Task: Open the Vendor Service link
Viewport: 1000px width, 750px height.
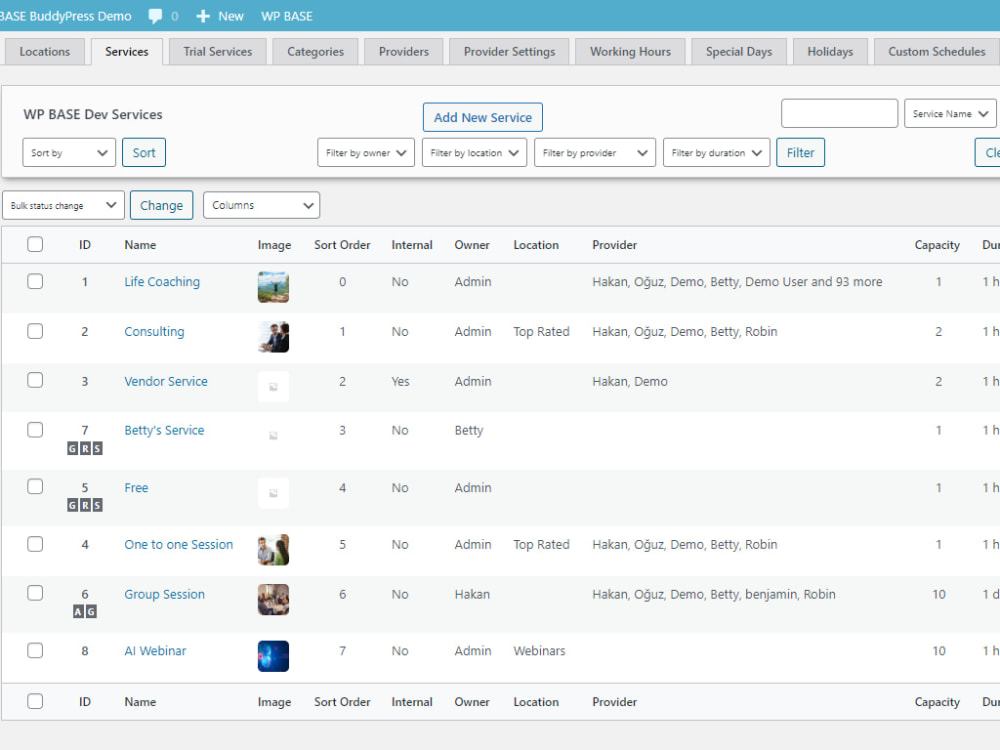Action: click(166, 381)
